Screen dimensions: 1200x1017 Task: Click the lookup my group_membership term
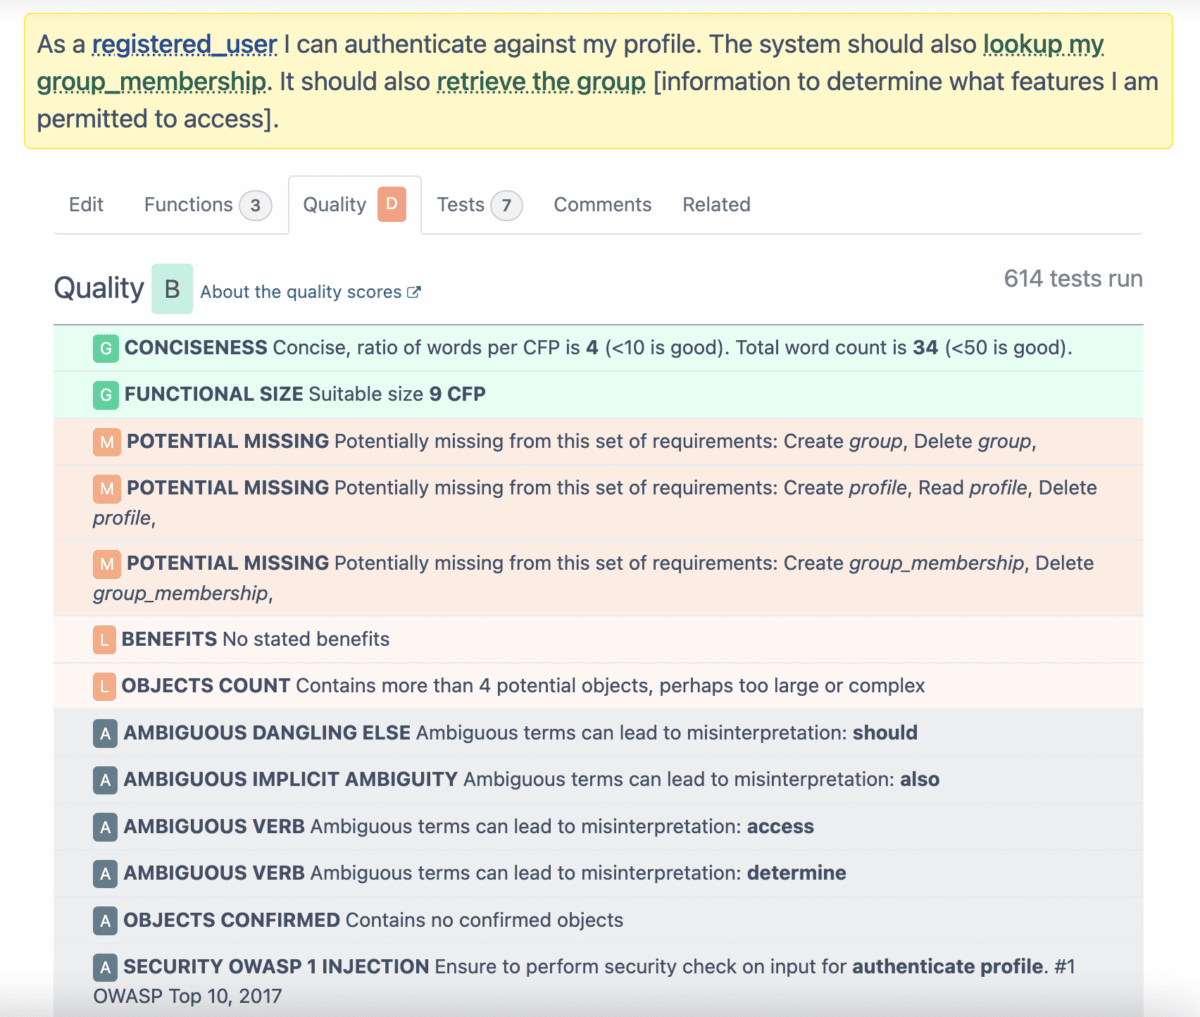click(1043, 45)
